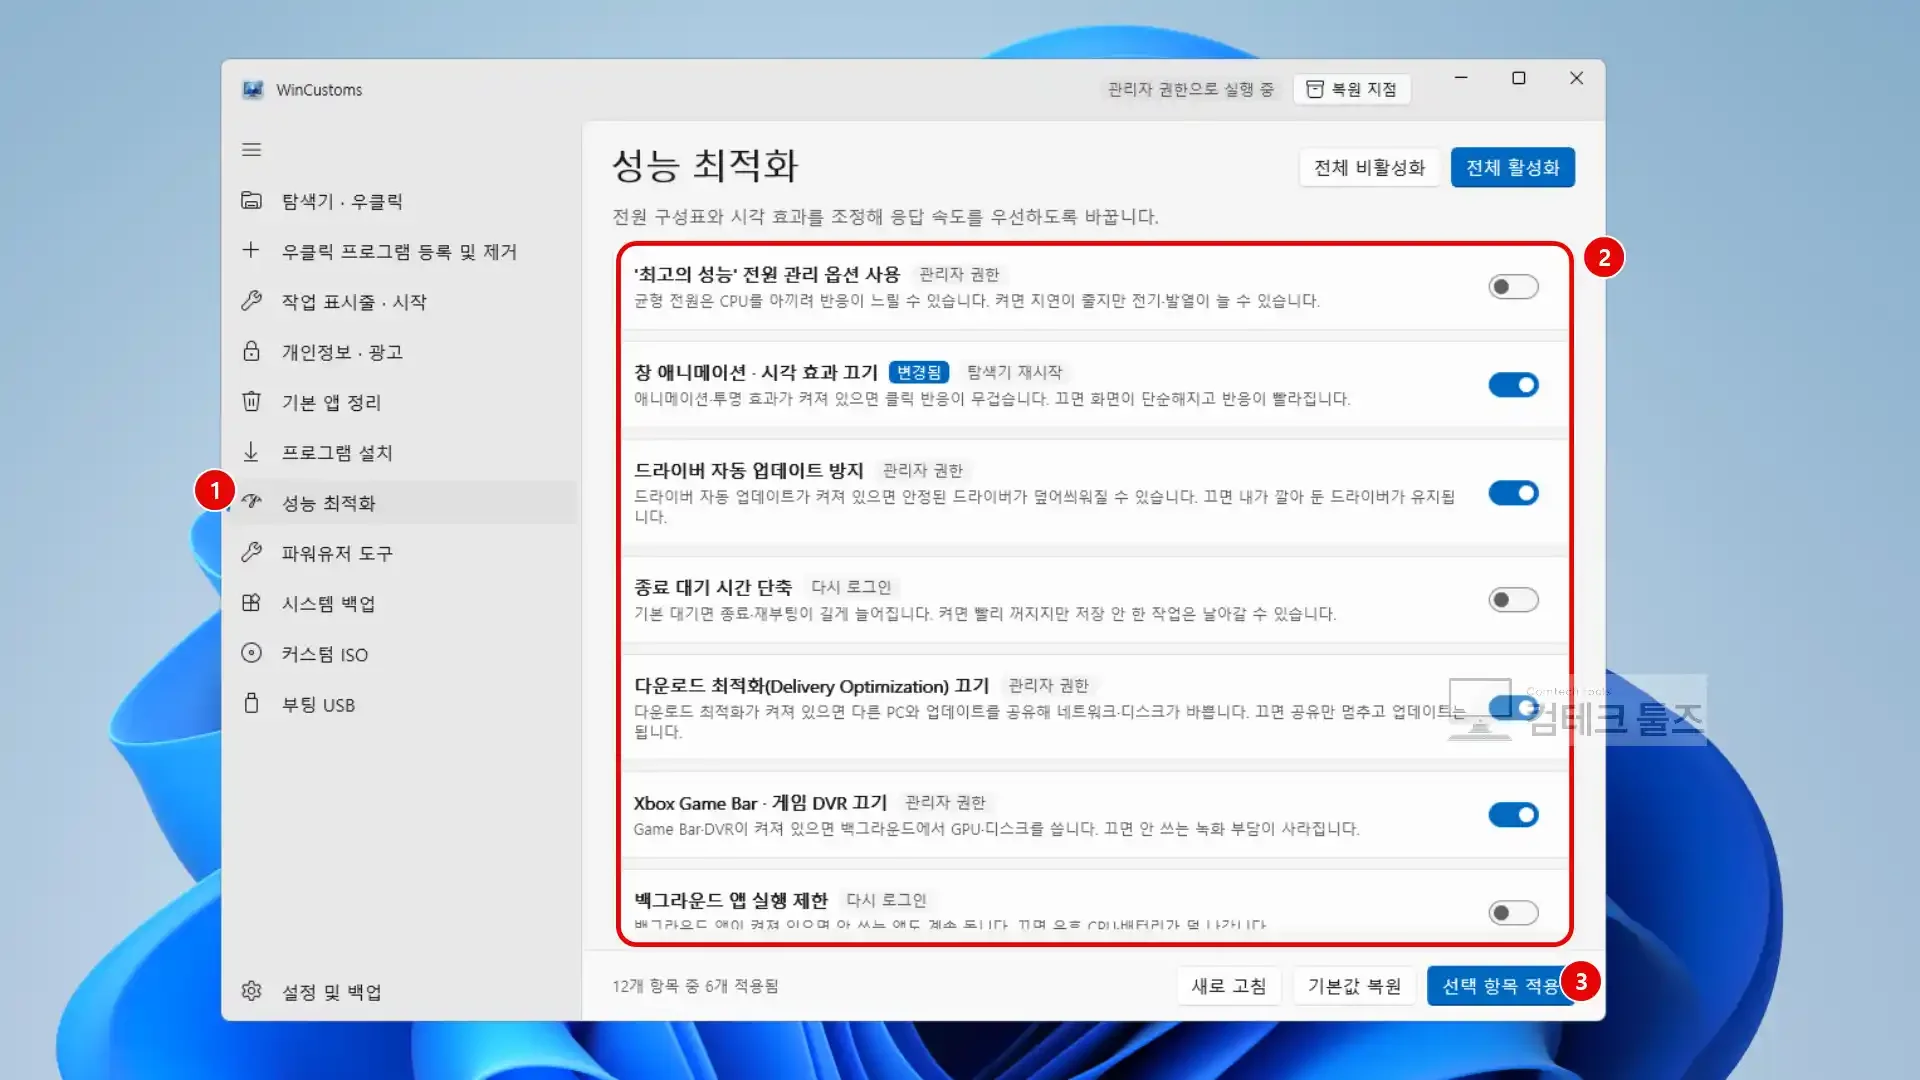Open 설정 및 백업 at sidebar bottom
1920x1080 pixels.
point(404,991)
